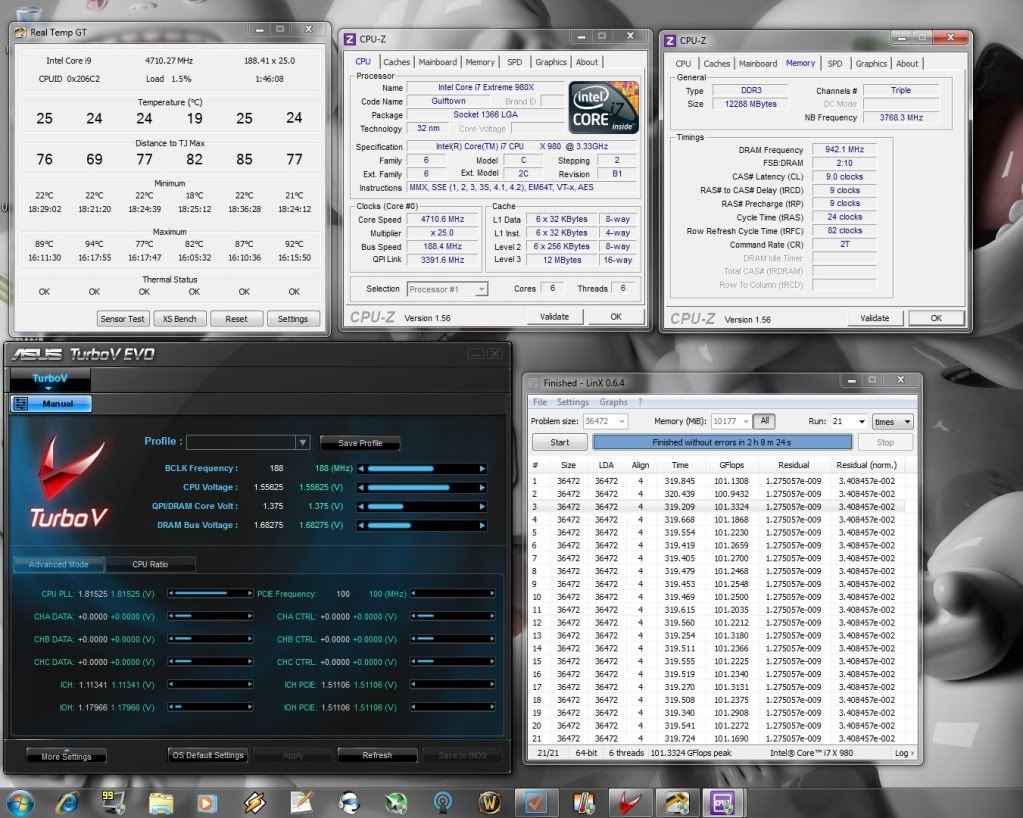Open Mainboard tab in CPU-Z CPU window

point(438,62)
